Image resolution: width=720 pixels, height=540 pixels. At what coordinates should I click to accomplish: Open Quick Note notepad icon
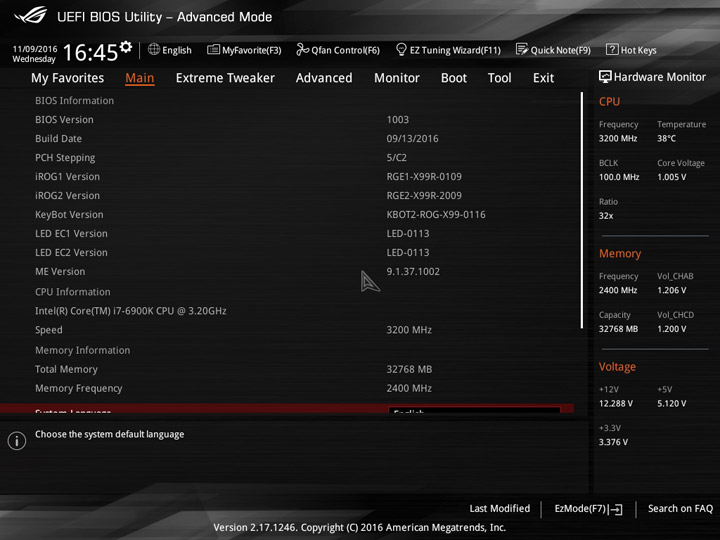(x=522, y=49)
